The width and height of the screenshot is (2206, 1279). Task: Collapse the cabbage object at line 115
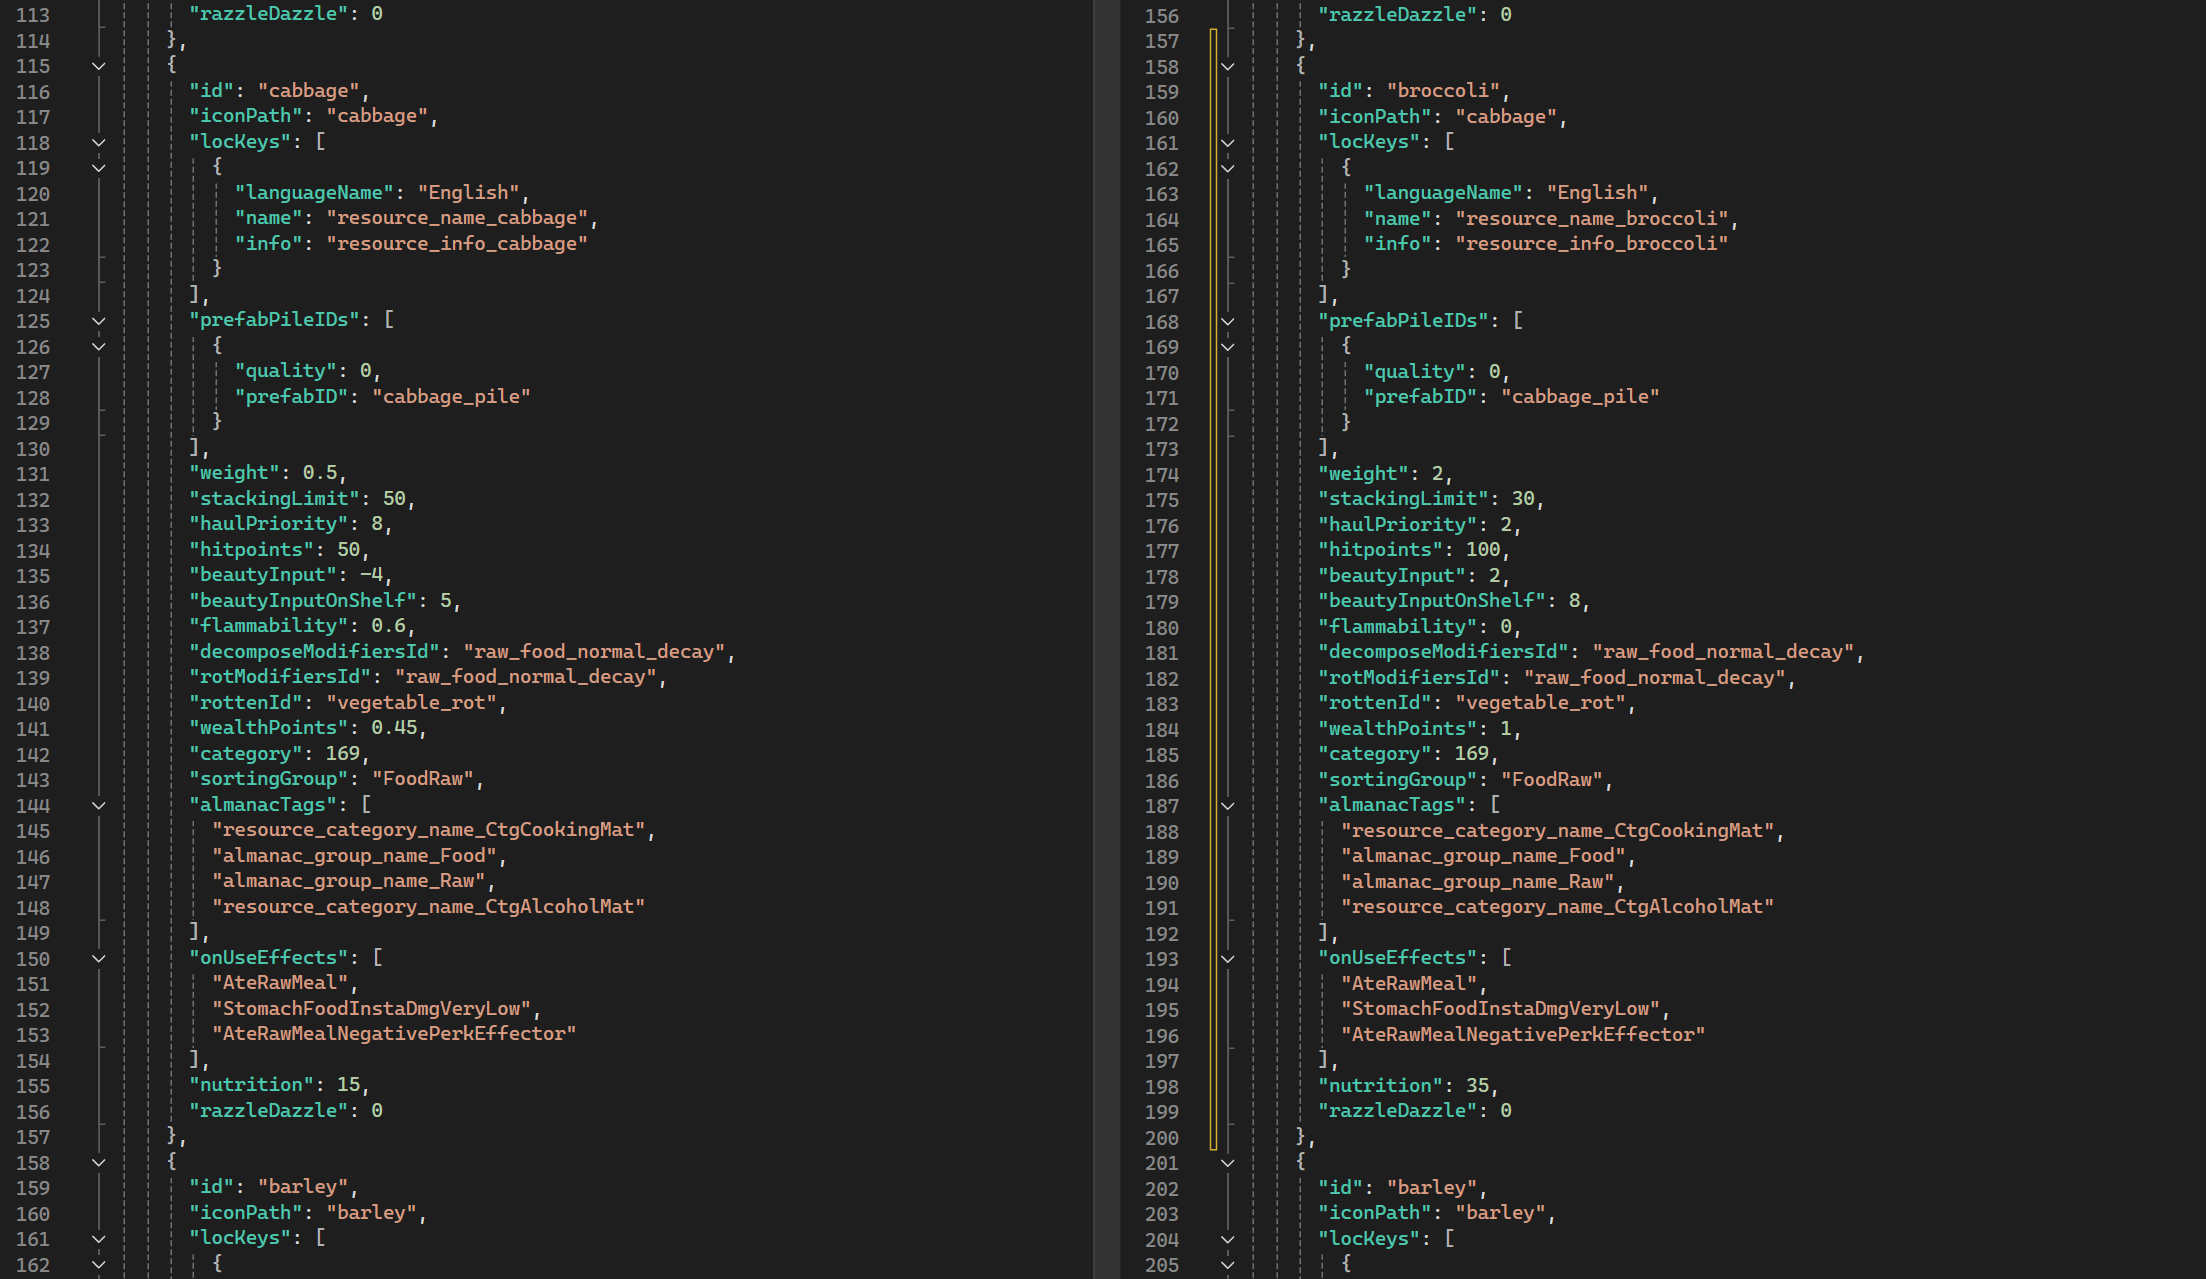(98, 66)
